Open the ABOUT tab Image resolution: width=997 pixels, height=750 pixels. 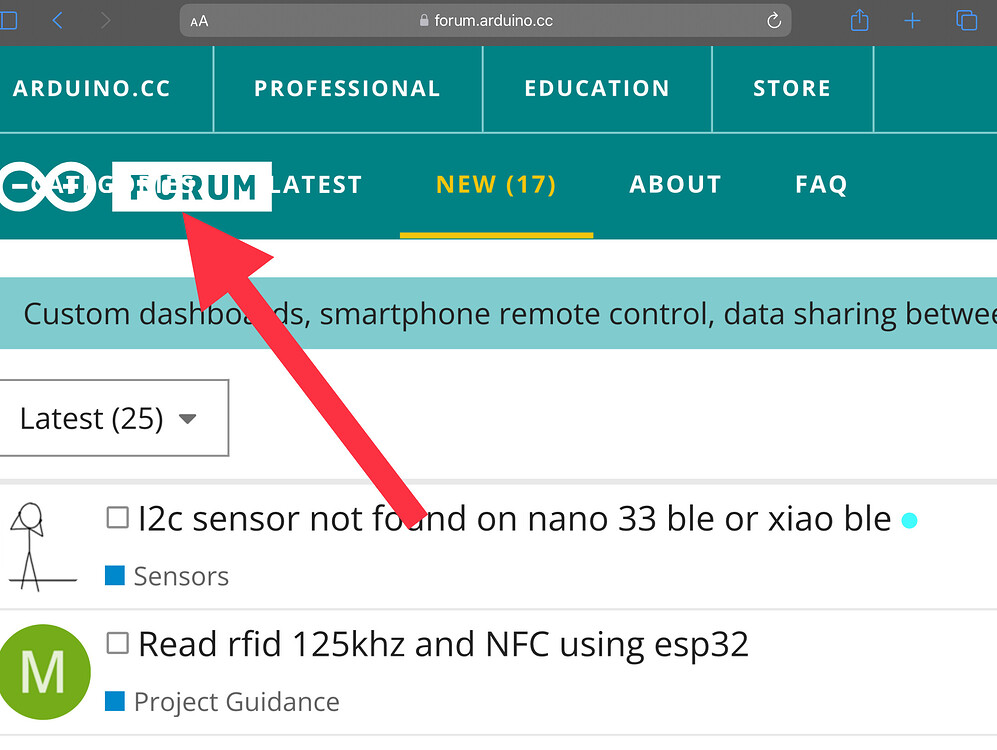(675, 184)
